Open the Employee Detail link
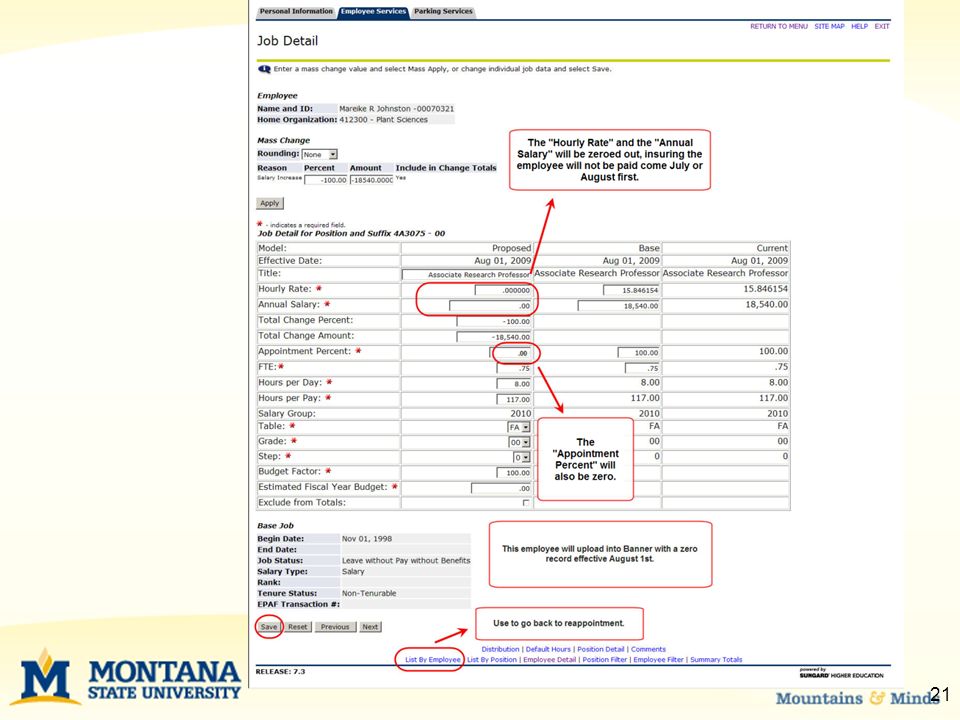Image resolution: width=960 pixels, height=720 pixels. click(550, 659)
